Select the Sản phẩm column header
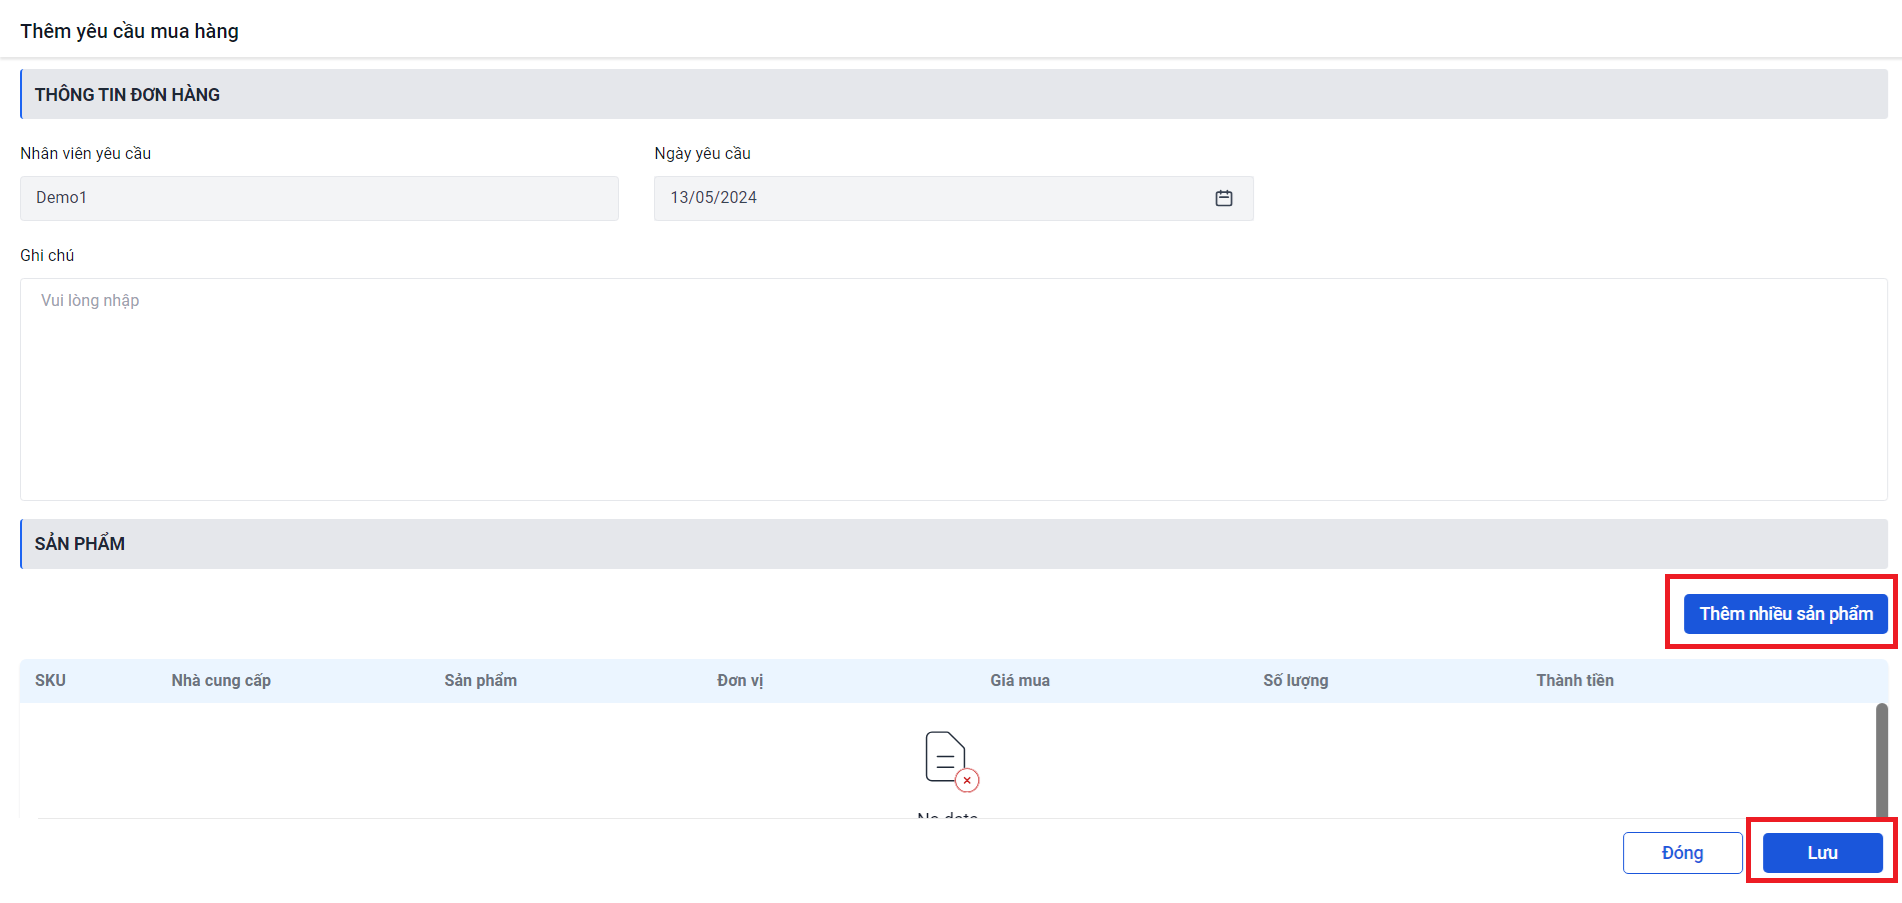The width and height of the screenshot is (1902, 903). tap(480, 680)
